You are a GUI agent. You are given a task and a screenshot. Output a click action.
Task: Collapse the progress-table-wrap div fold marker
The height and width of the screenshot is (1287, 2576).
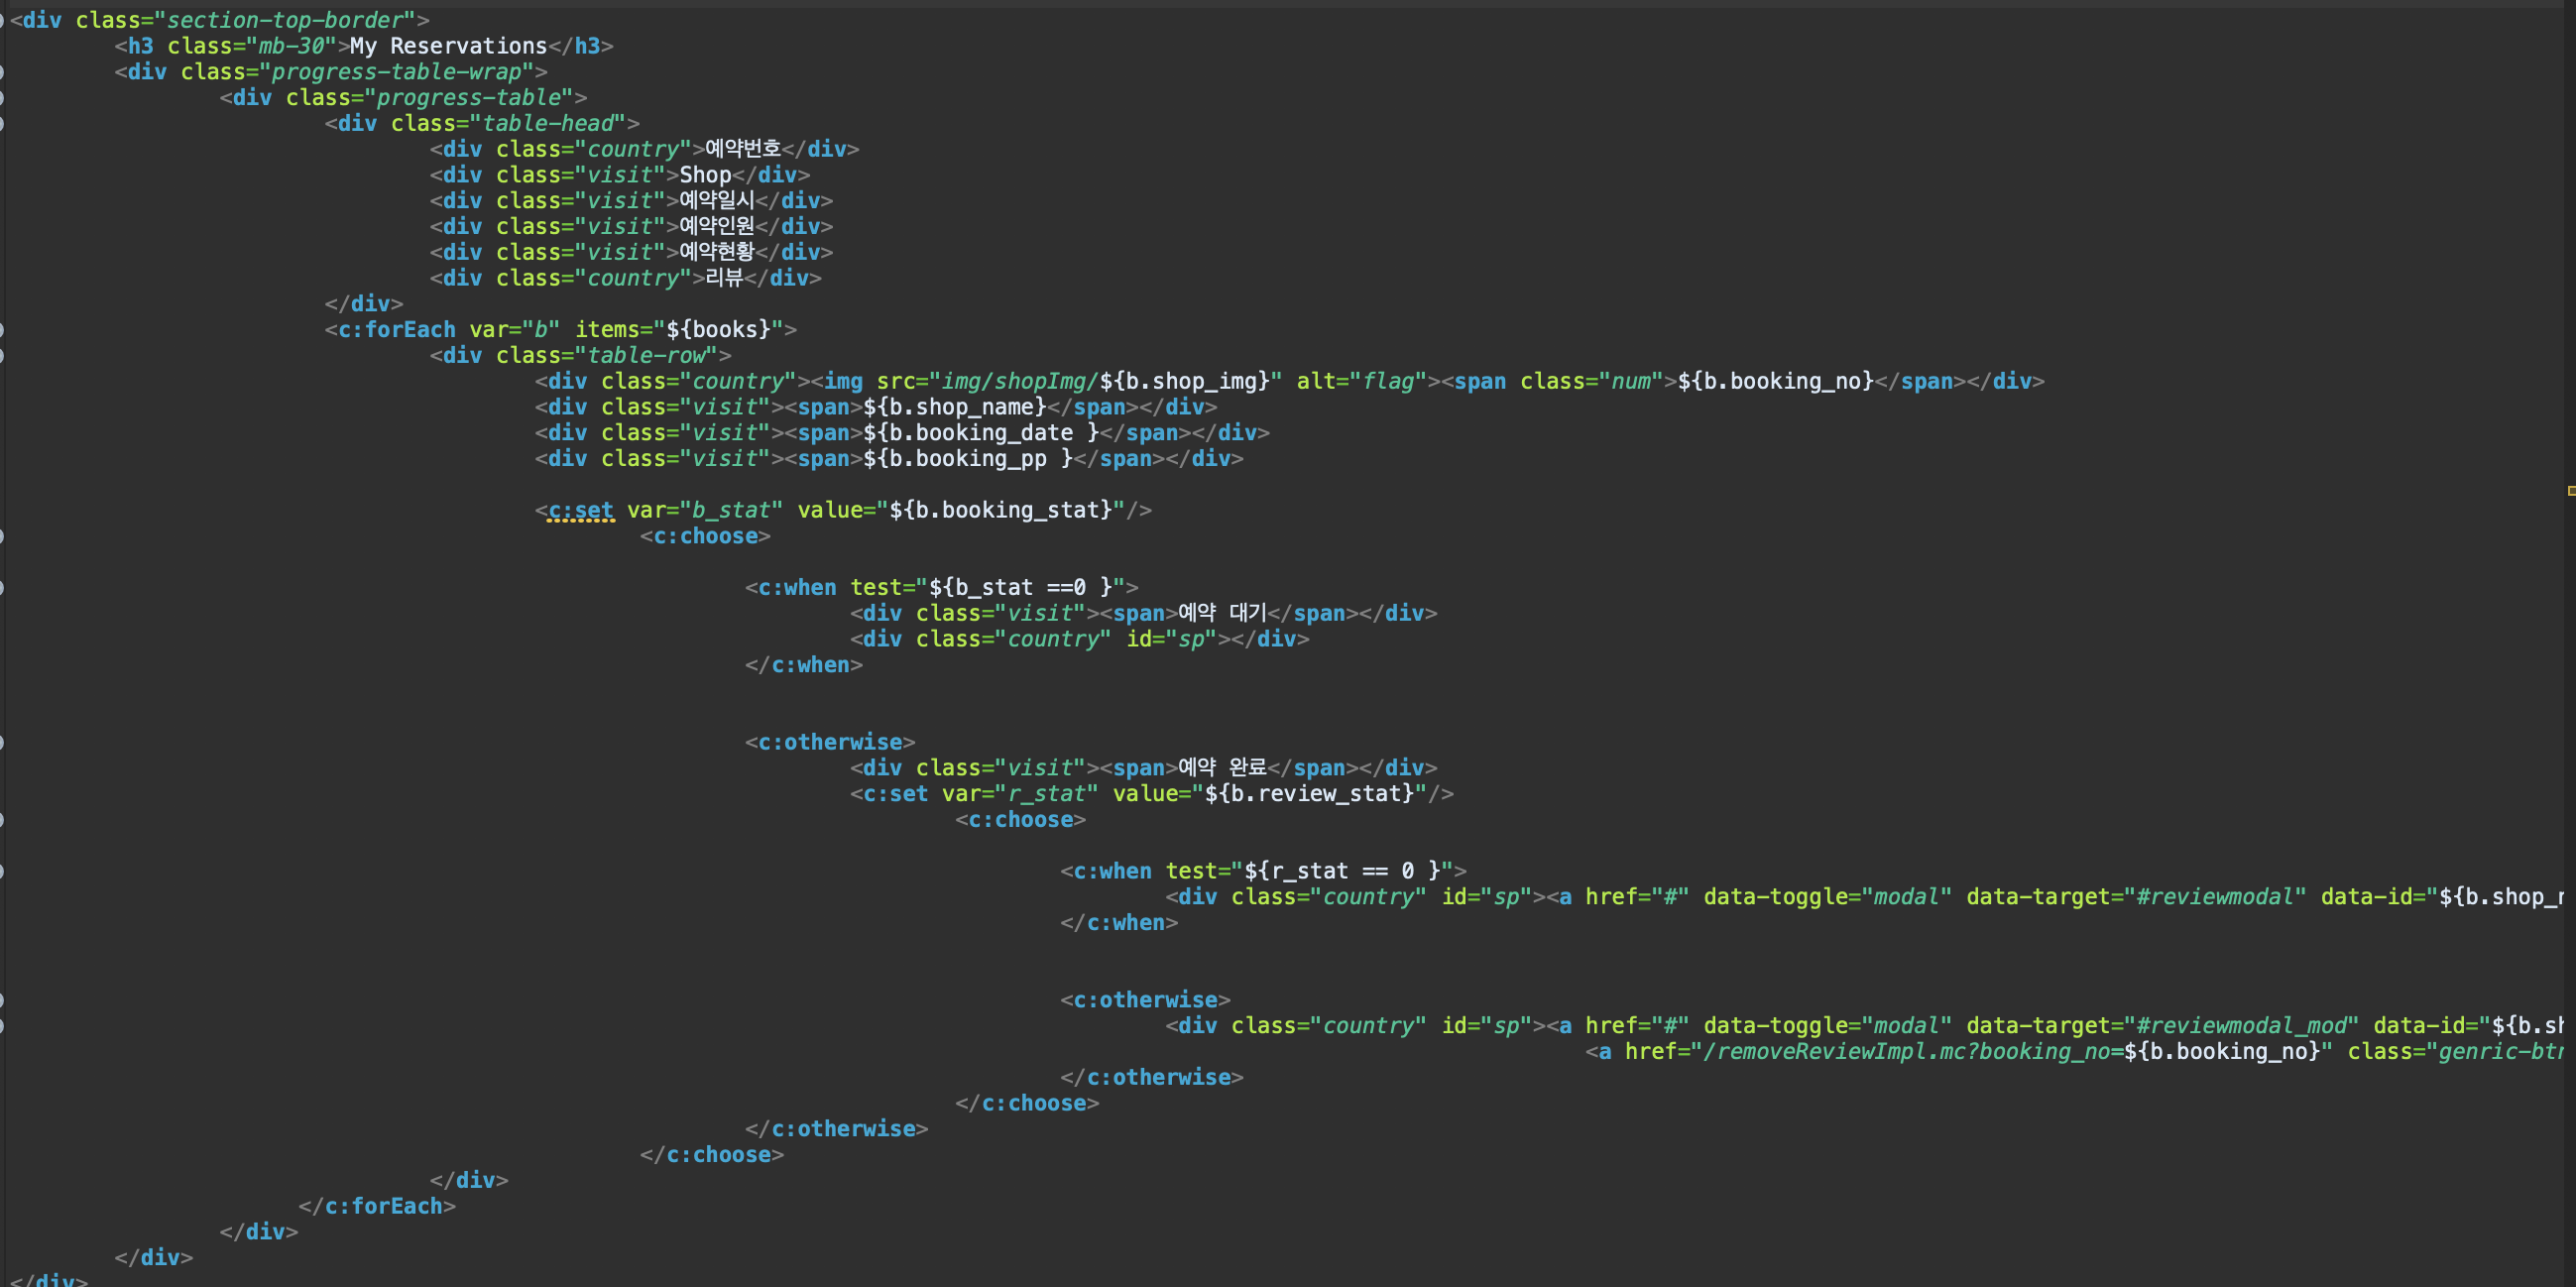(2, 72)
